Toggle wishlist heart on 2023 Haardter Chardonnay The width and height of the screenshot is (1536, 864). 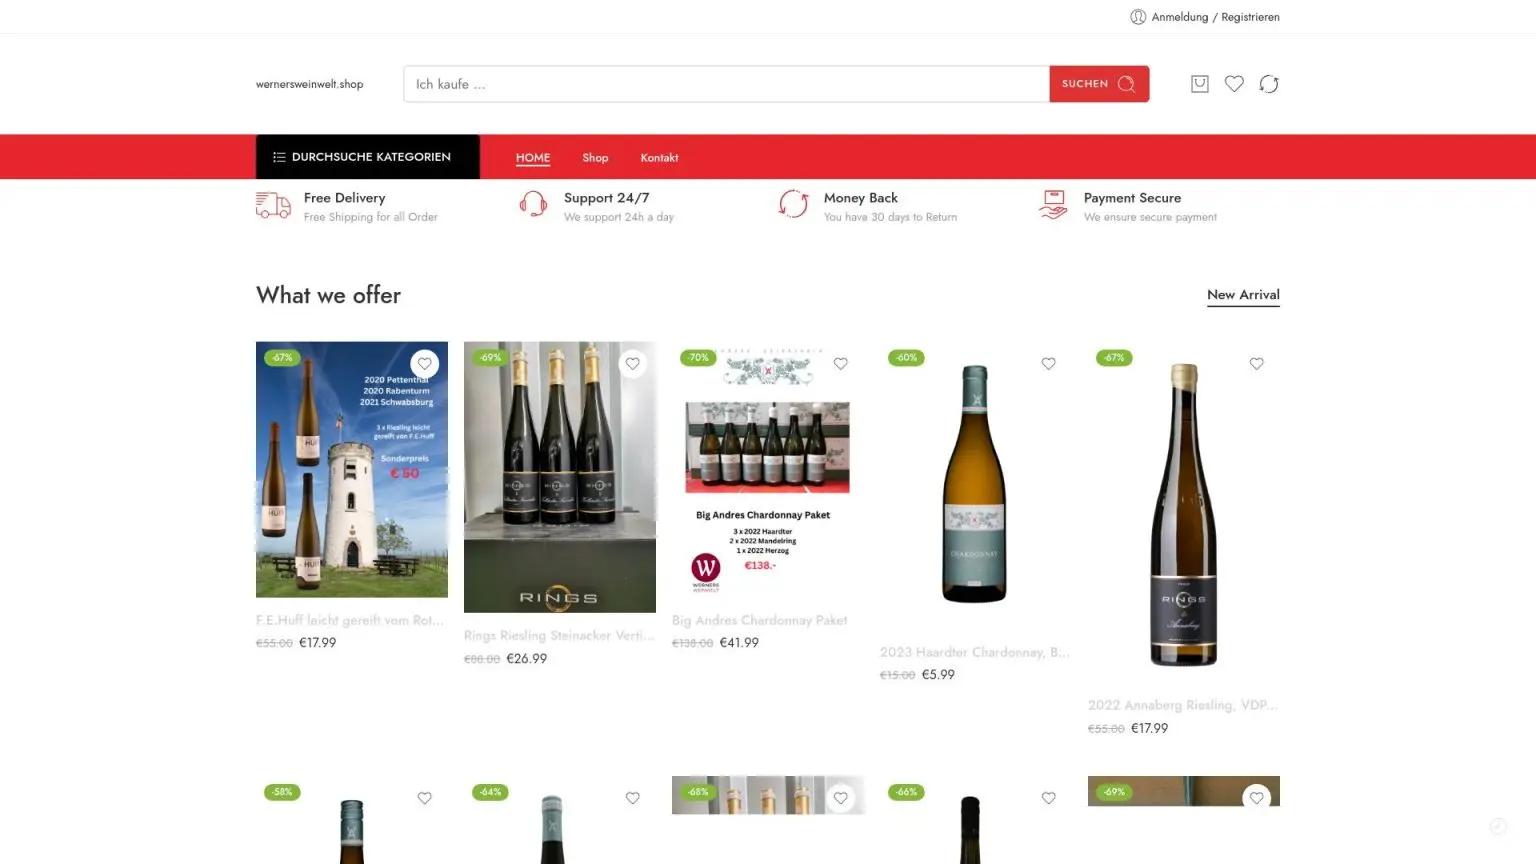pyautogui.click(x=1049, y=364)
